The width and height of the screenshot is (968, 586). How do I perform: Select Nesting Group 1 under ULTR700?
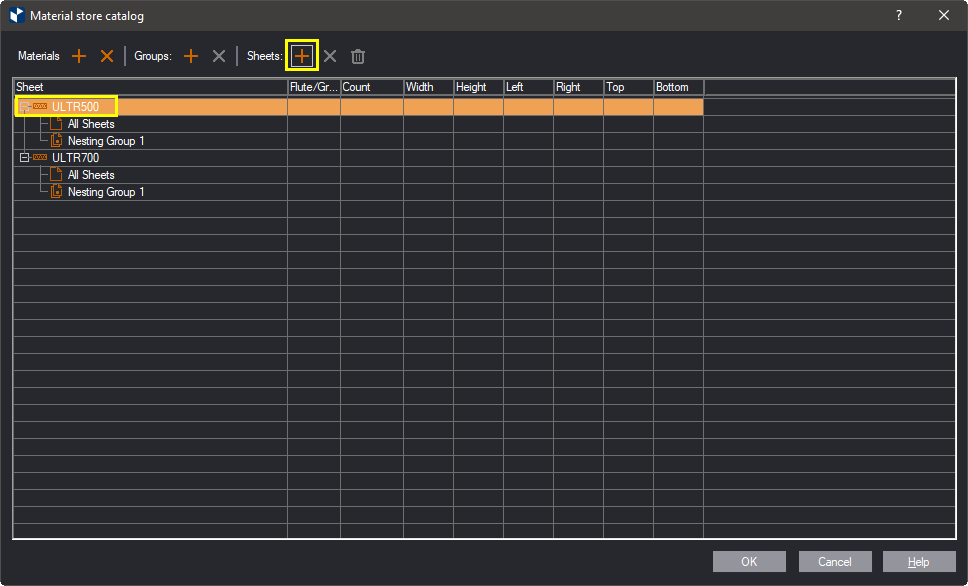click(x=106, y=192)
